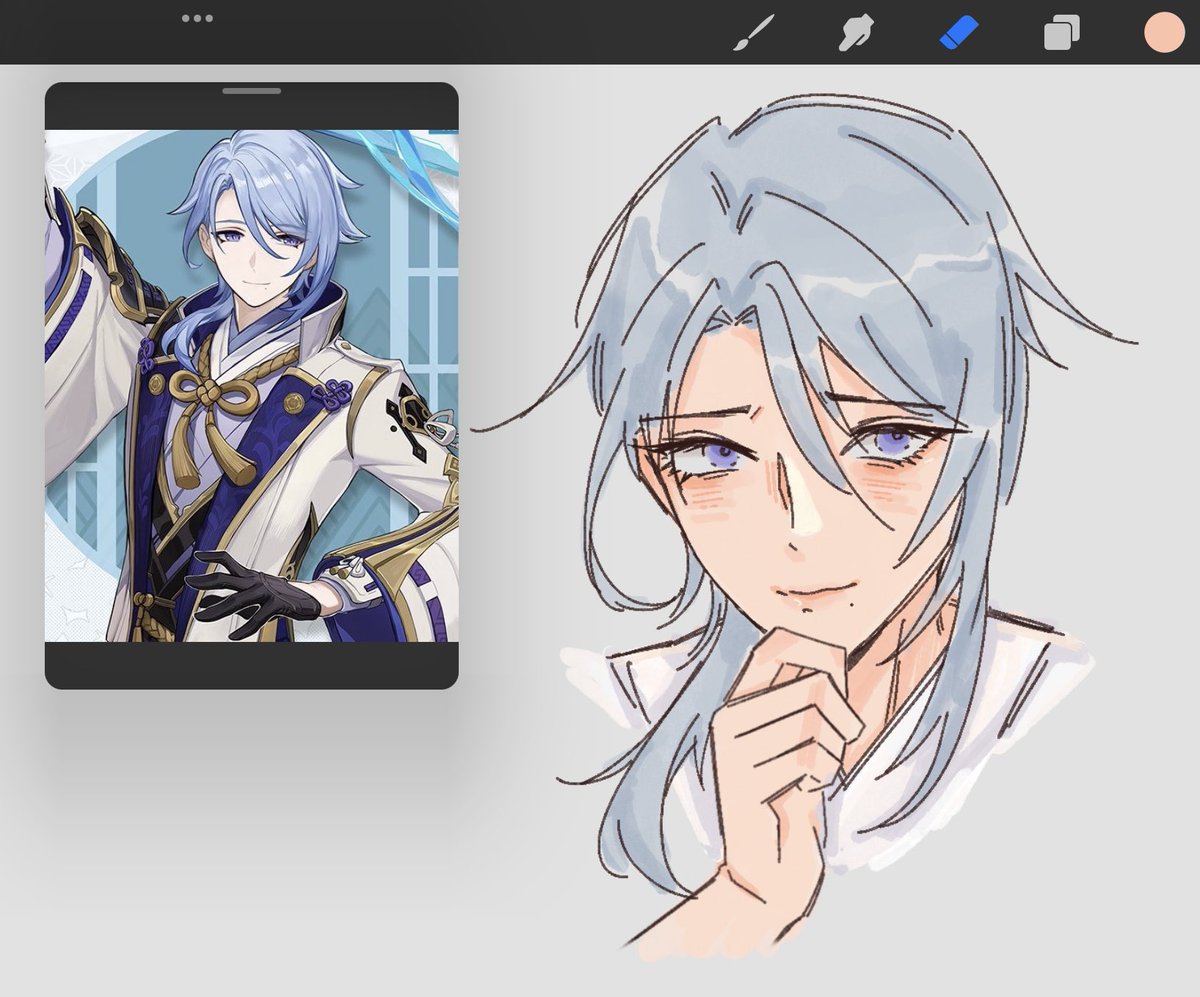Open the three-dot options menu
Screen dimensions: 1200x997
click(x=197, y=18)
